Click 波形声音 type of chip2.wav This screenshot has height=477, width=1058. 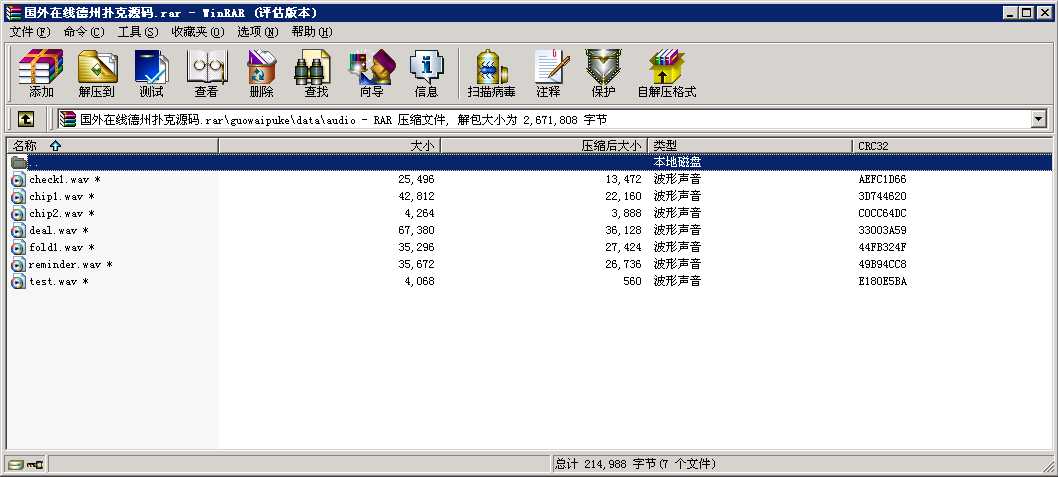[677, 213]
